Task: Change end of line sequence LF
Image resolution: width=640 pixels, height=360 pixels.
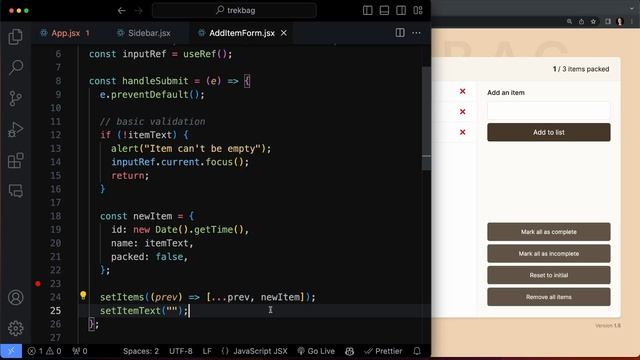Action: point(207,351)
